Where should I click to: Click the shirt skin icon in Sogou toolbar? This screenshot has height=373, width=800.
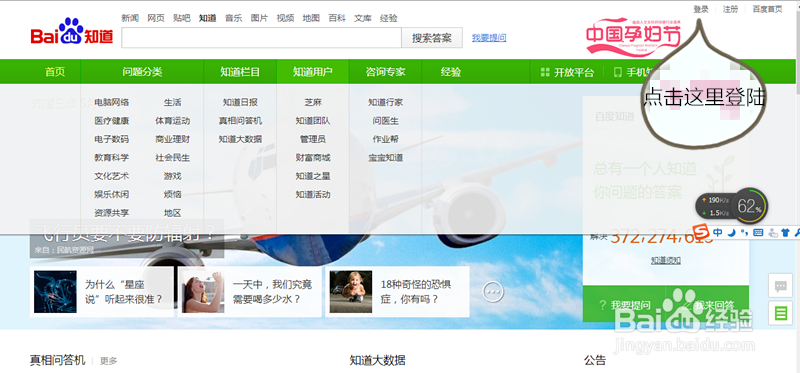click(785, 233)
